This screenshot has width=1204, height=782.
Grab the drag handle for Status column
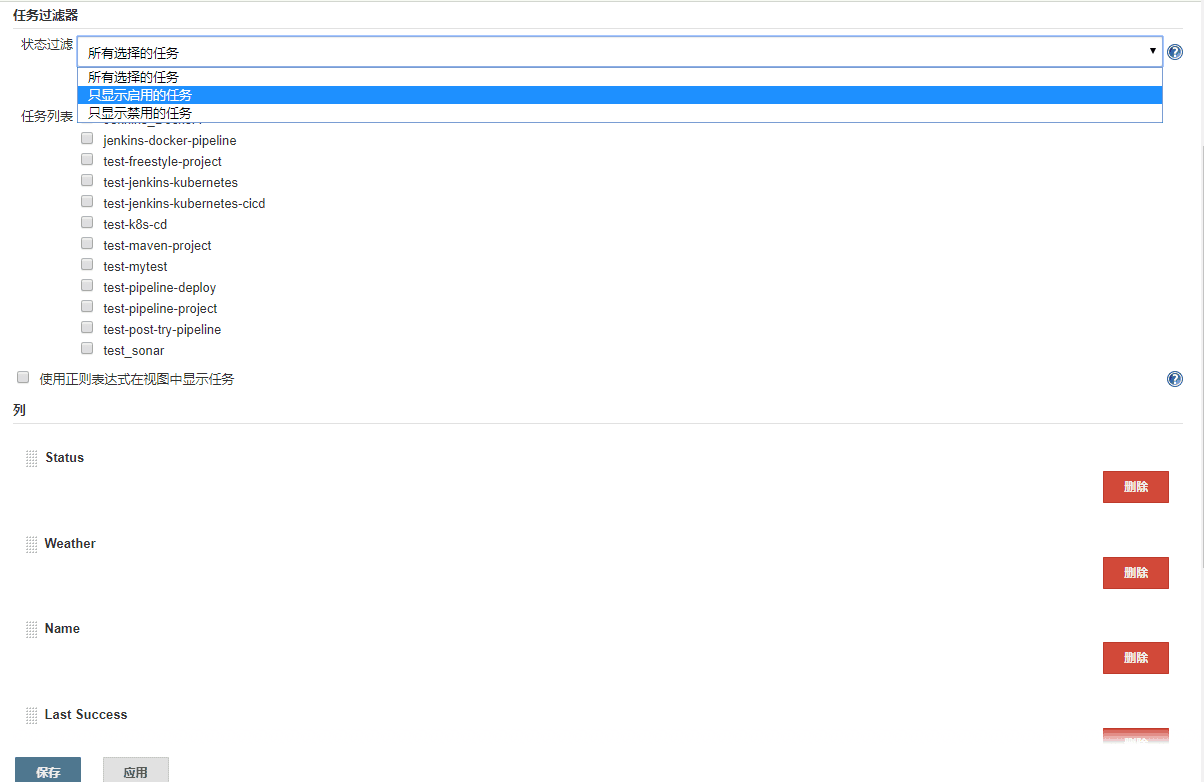point(31,459)
